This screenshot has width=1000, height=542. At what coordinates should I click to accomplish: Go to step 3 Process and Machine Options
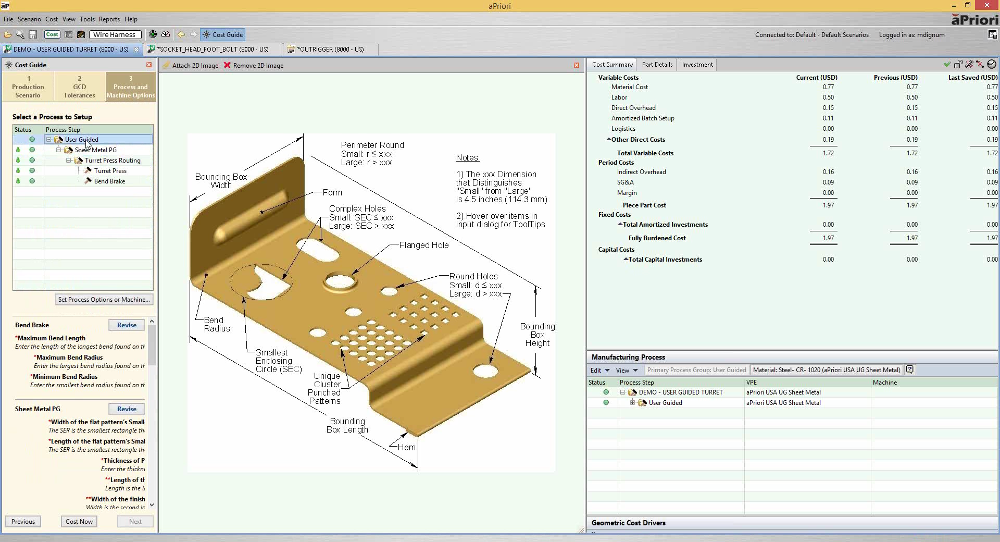[x=131, y=87]
